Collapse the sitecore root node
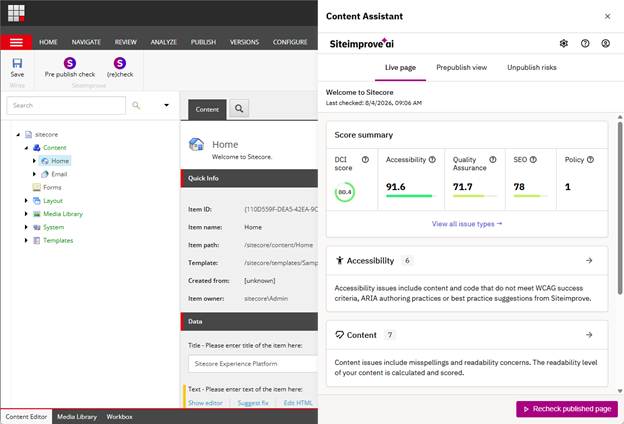Image resolution: width=624 pixels, height=424 pixels. pyautogui.click(x=18, y=135)
